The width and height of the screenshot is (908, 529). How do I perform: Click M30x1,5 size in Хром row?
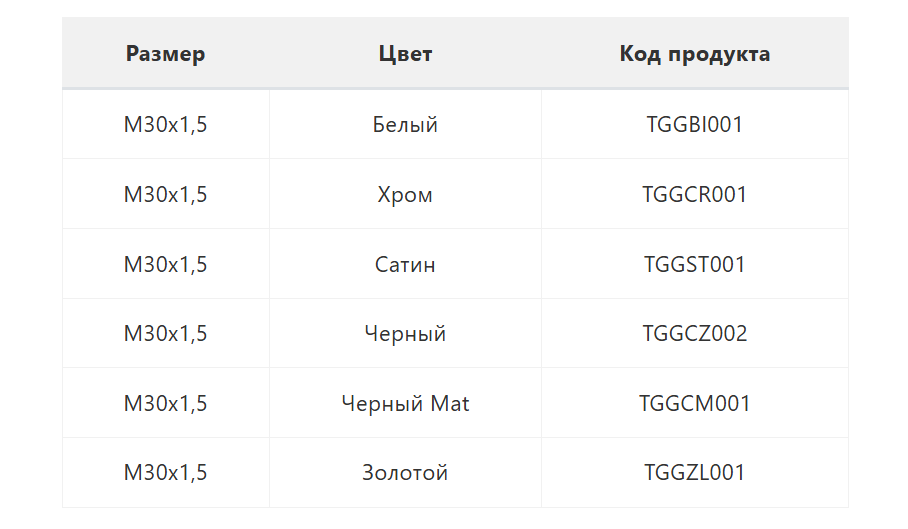166,195
